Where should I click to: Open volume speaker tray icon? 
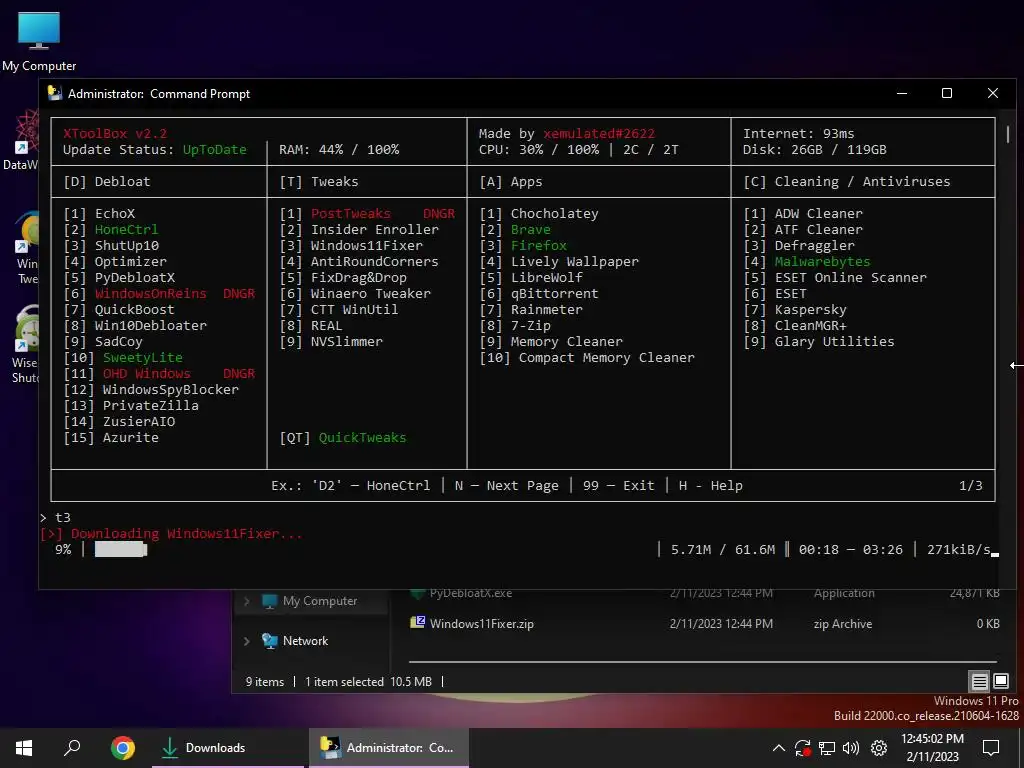point(851,748)
